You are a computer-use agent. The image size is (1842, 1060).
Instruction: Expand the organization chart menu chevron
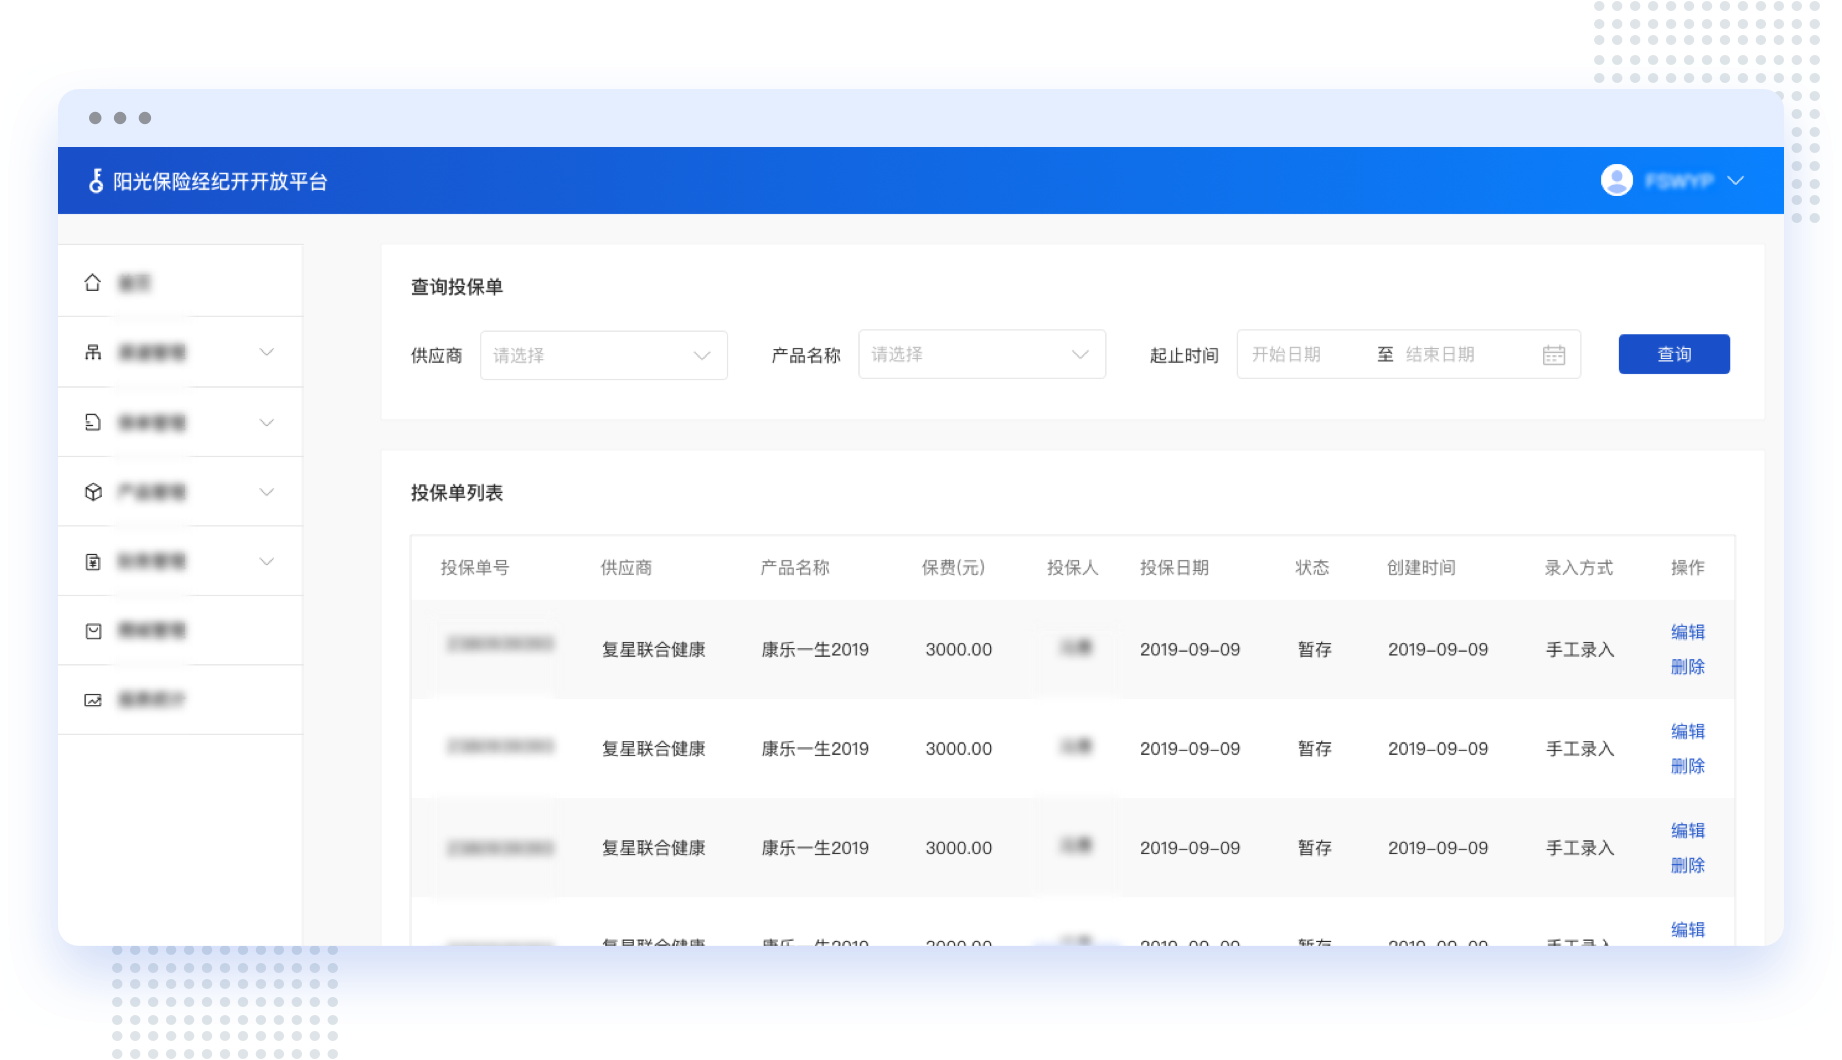(x=267, y=352)
